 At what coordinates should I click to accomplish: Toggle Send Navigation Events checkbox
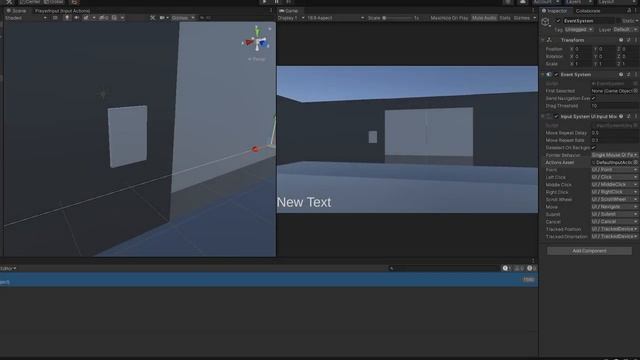point(593,98)
